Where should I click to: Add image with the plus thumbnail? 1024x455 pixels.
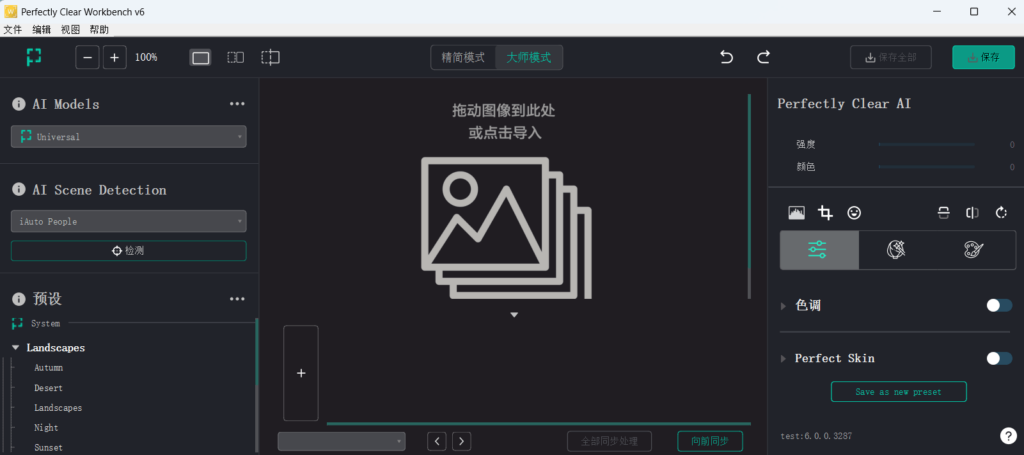[x=300, y=373]
